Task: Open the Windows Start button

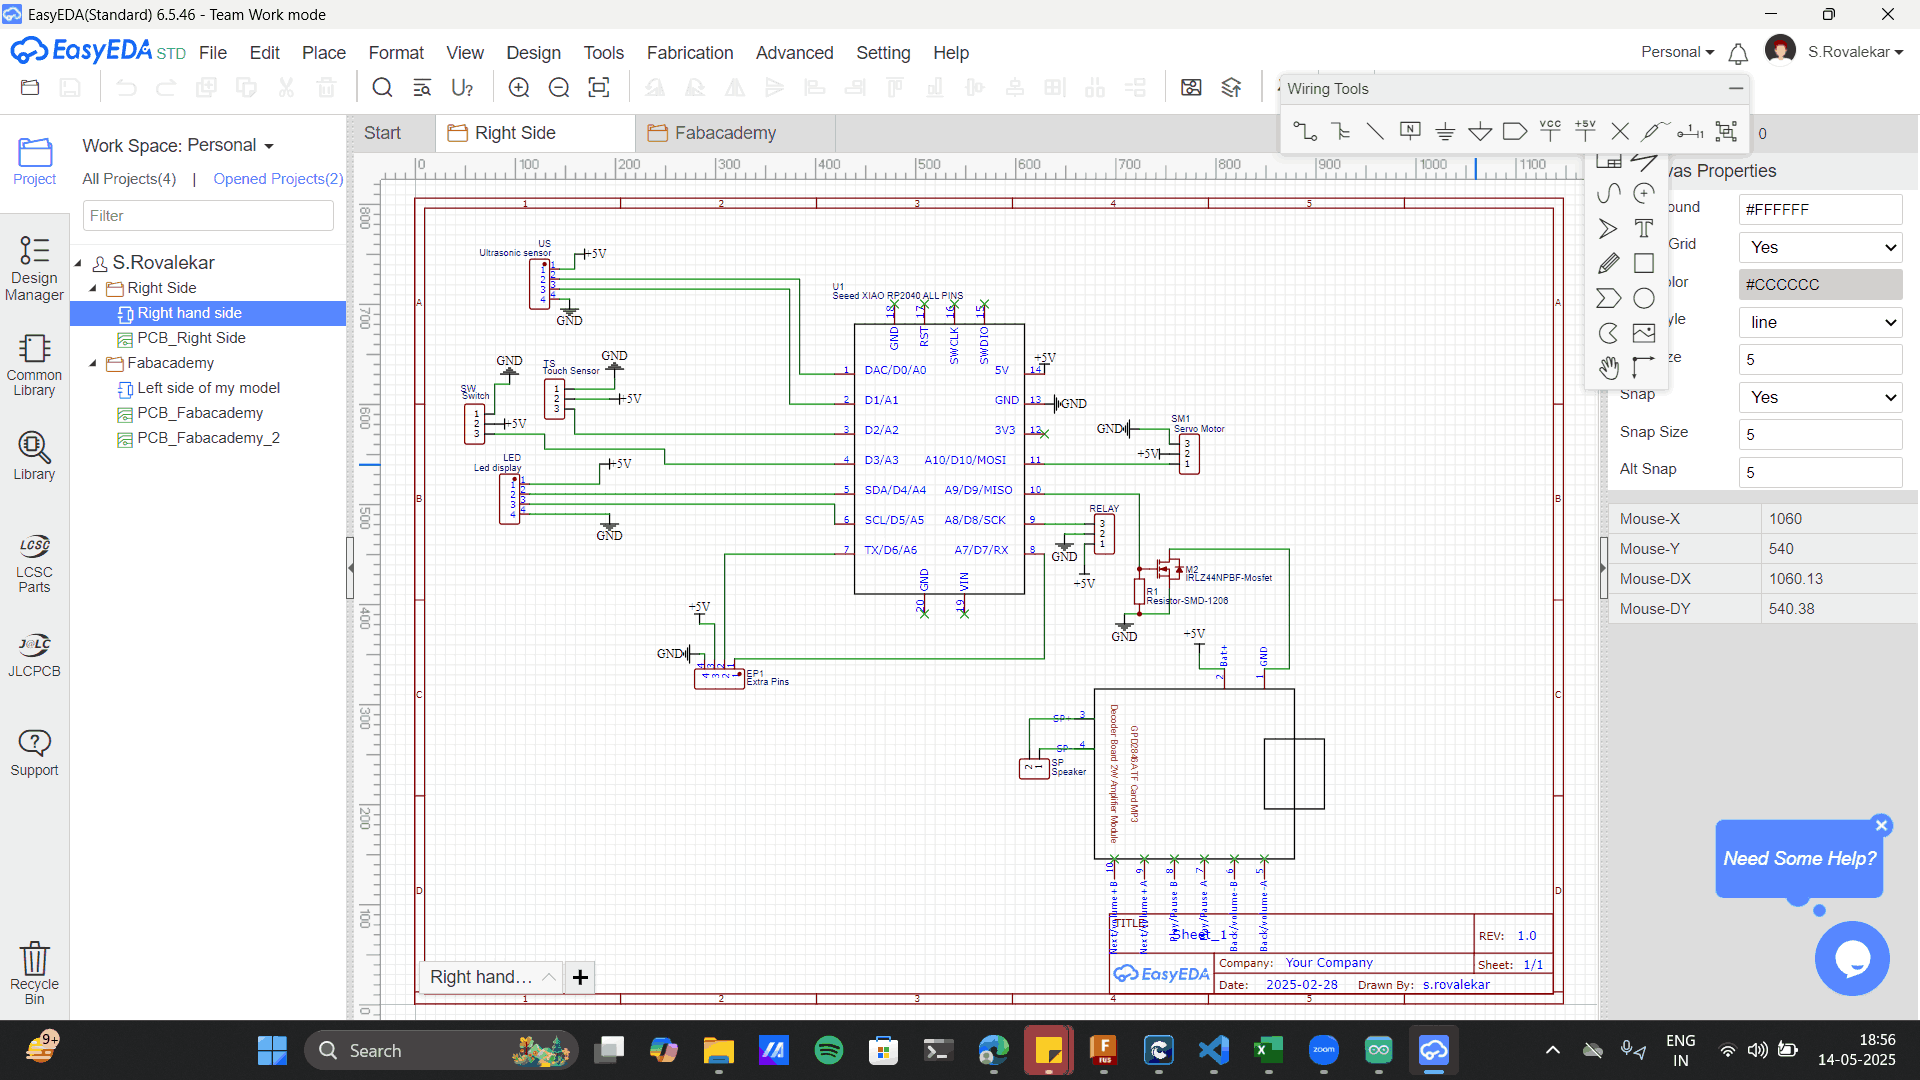Action: 272,1050
